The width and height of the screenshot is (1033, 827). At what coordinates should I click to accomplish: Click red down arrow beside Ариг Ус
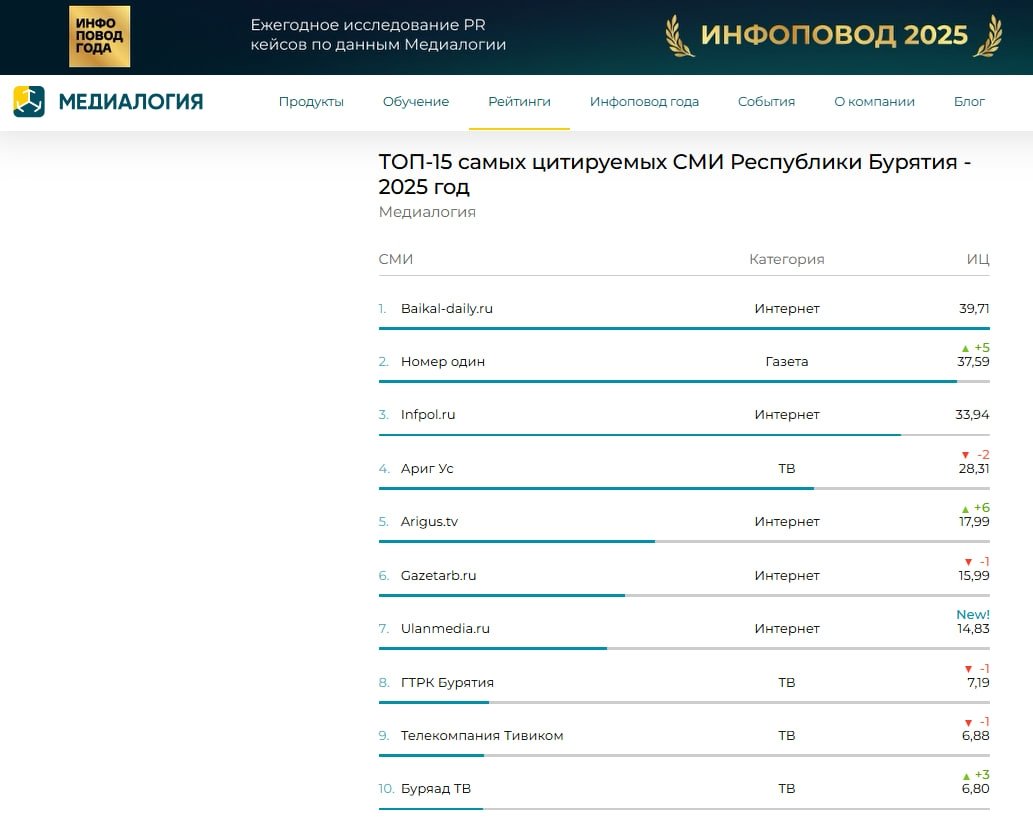click(x=967, y=455)
